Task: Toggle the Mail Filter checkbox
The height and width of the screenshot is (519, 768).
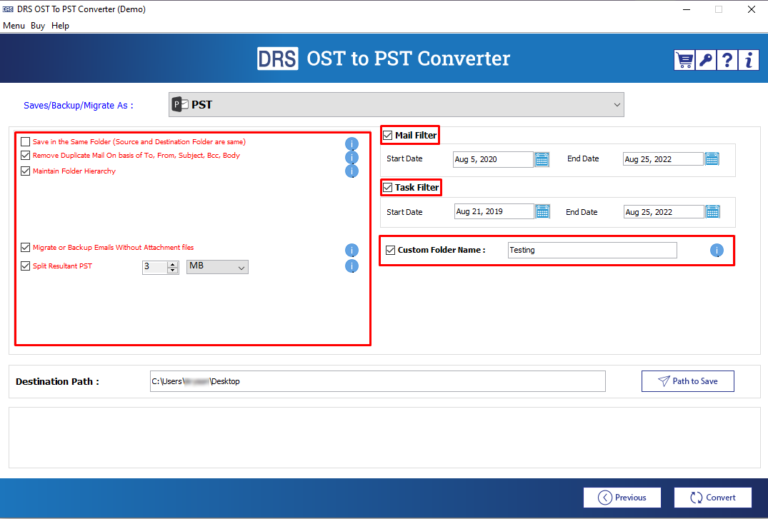Action: pos(388,135)
